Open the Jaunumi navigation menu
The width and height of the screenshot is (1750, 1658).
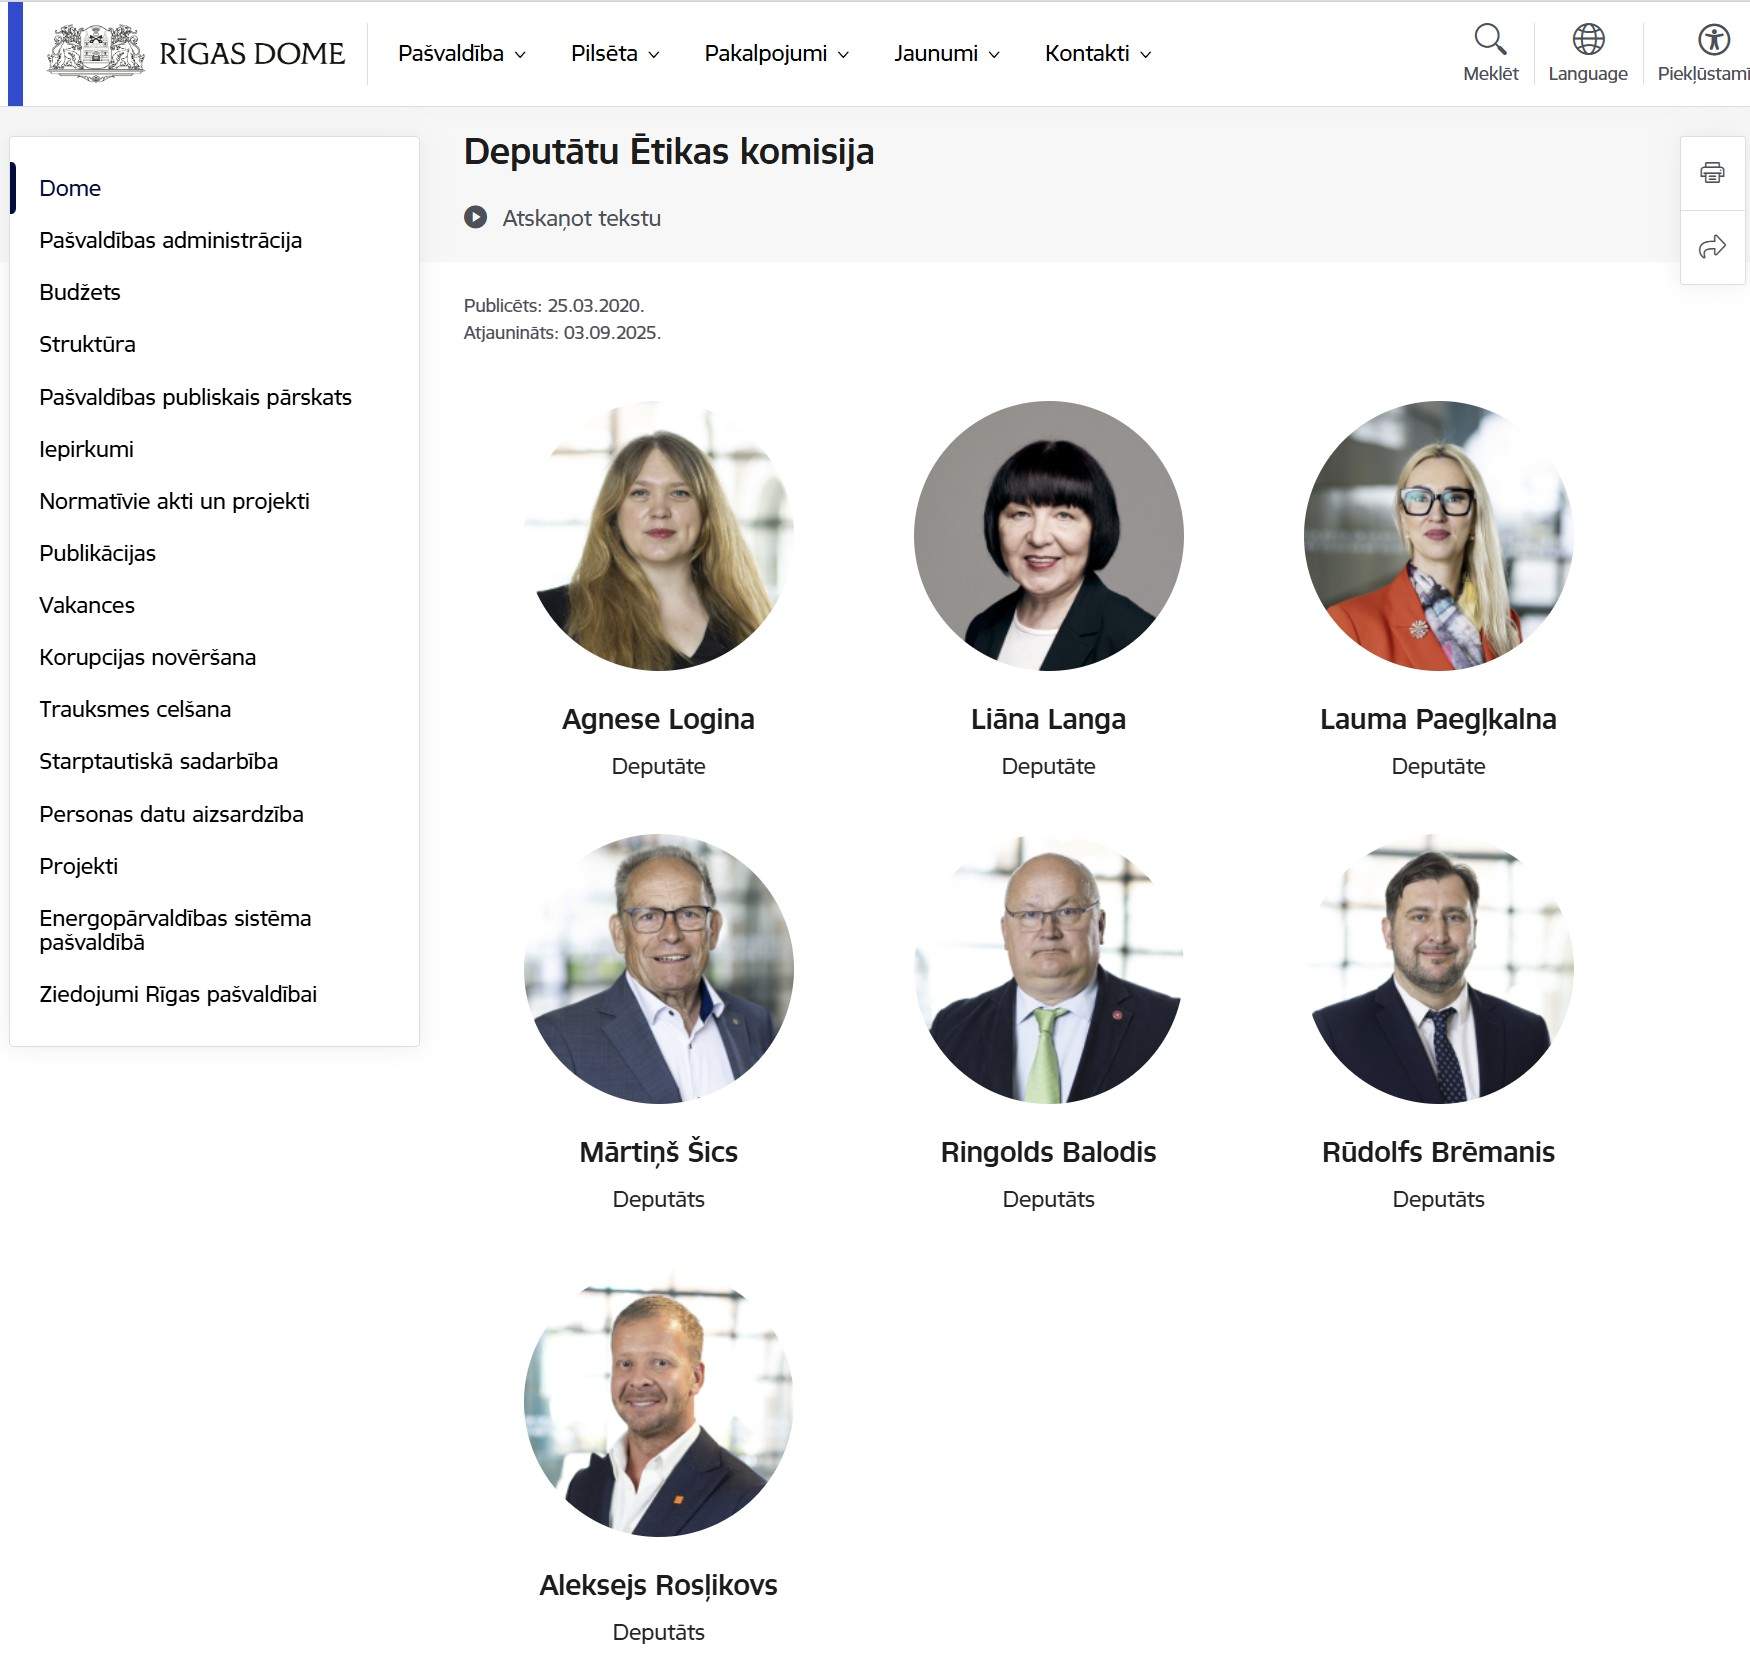pos(946,54)
